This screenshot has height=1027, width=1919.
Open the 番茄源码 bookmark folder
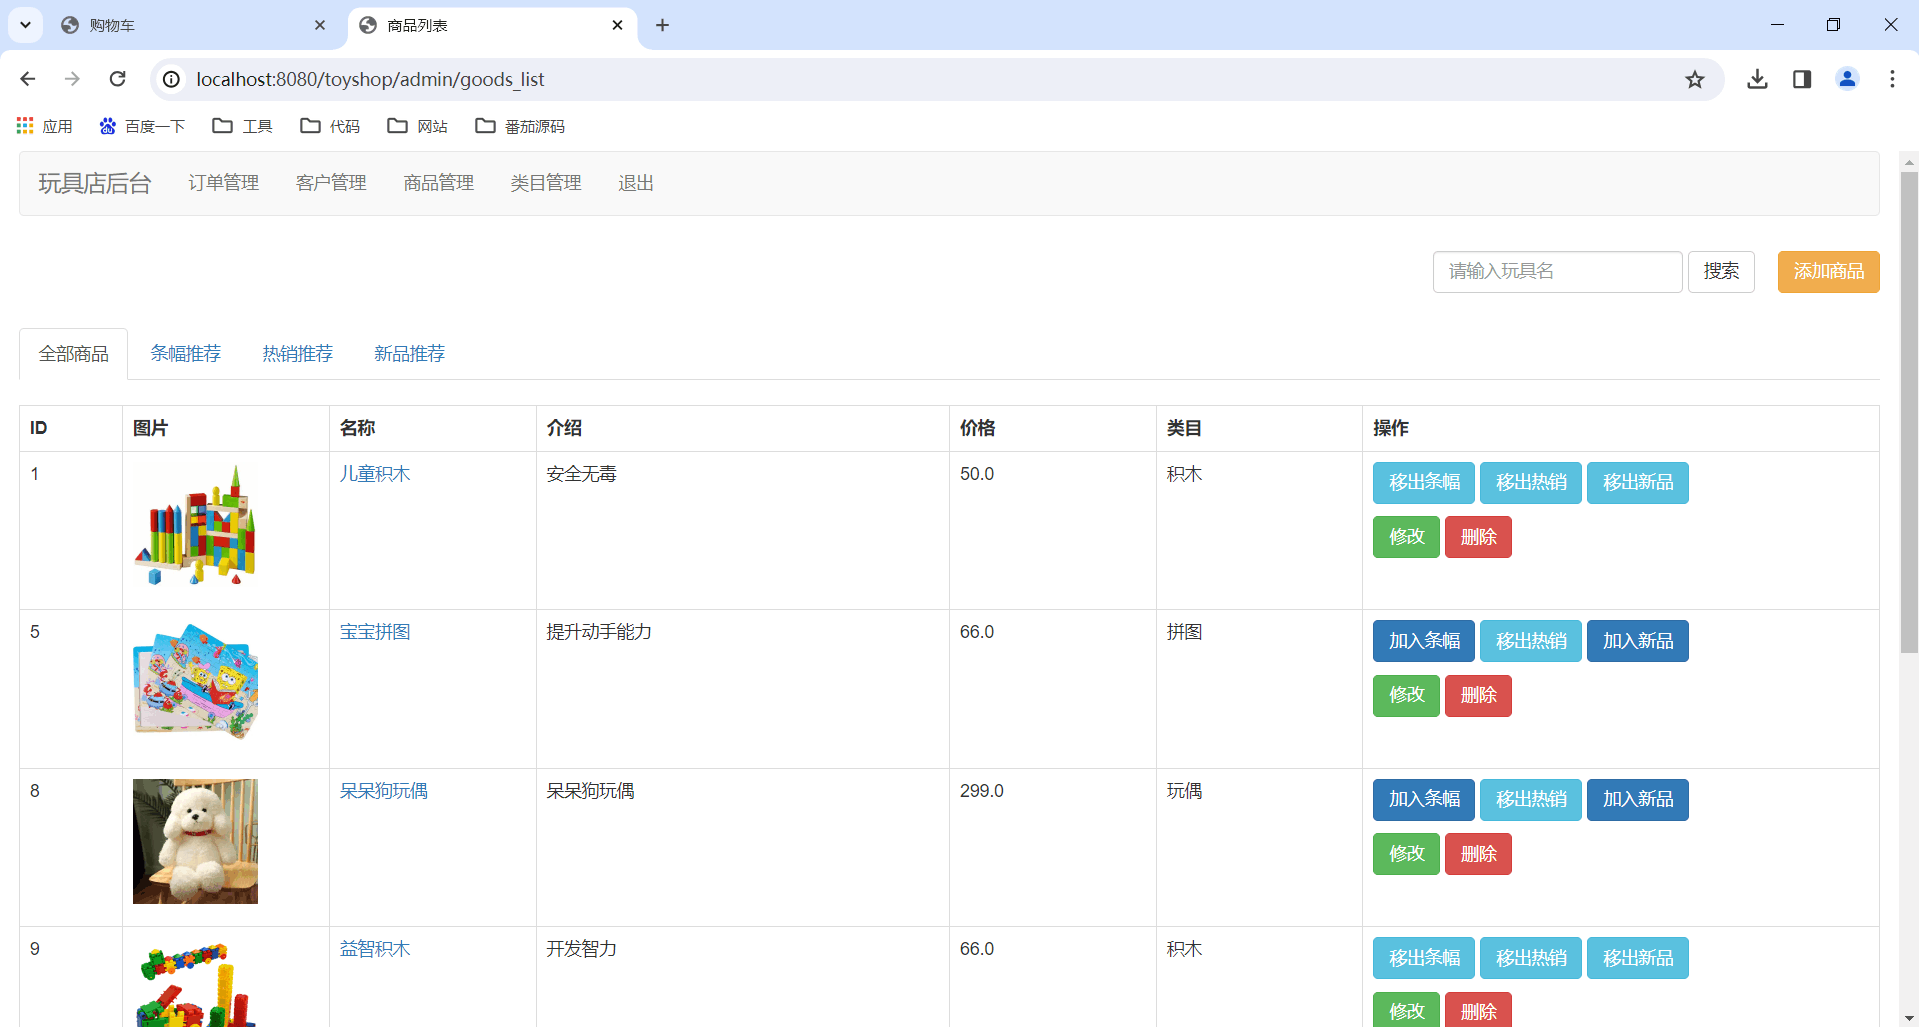point(520,126)
